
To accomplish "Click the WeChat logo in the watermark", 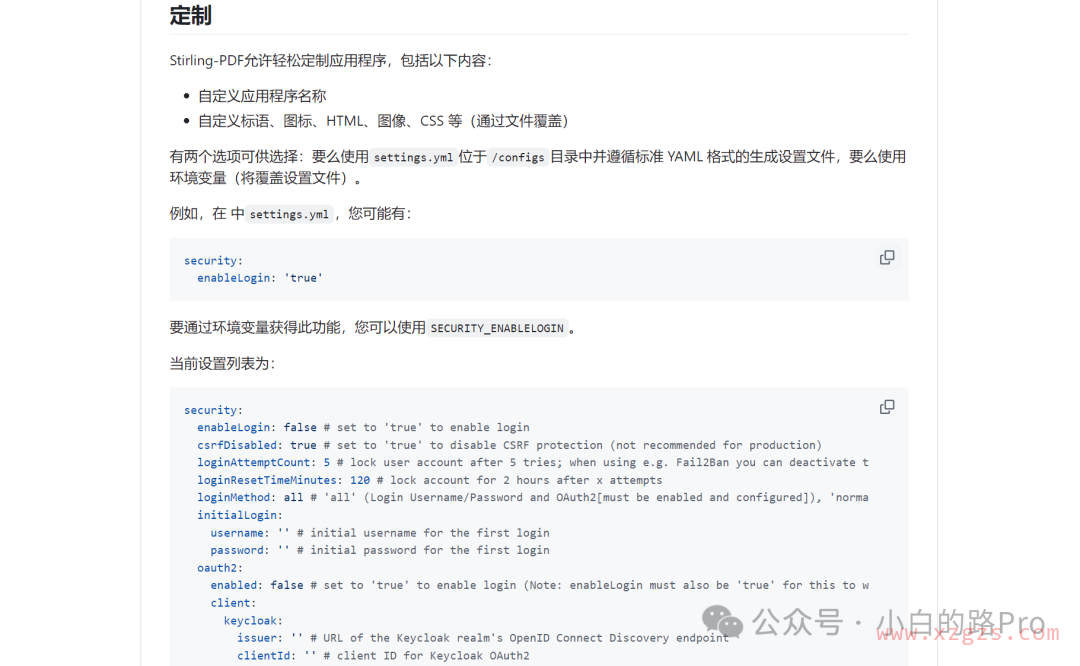I will [722, 622].
